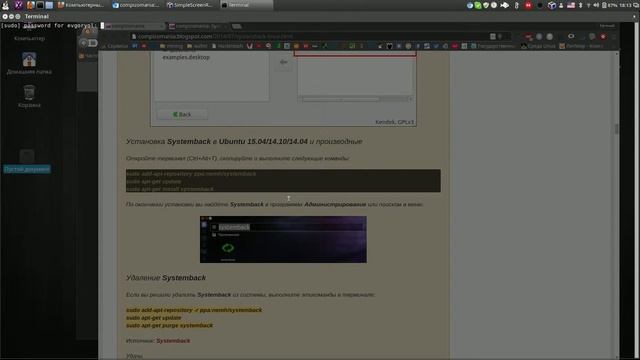Open the shield tray icon
This screenshot has height=360, width=640.
click(486, 5)
